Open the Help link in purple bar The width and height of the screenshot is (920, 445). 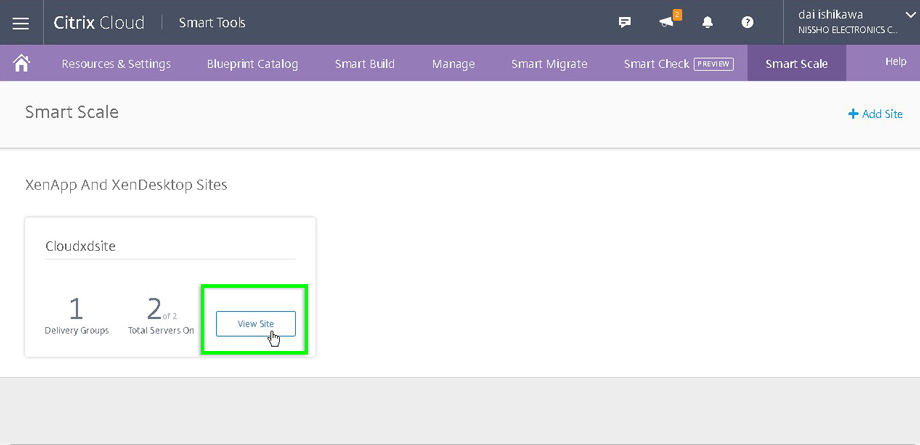pyautogui.click(x=895, y=61)
